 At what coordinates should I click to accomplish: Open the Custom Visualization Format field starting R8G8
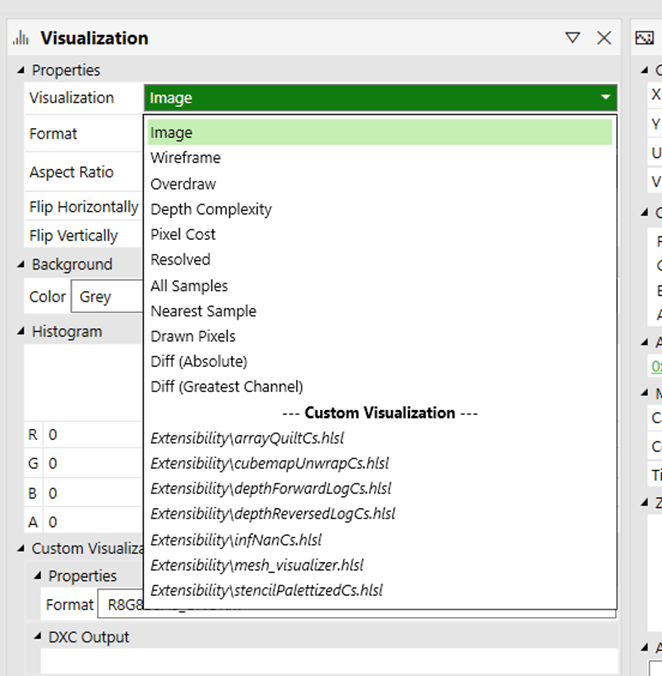[x=356, y=604]
